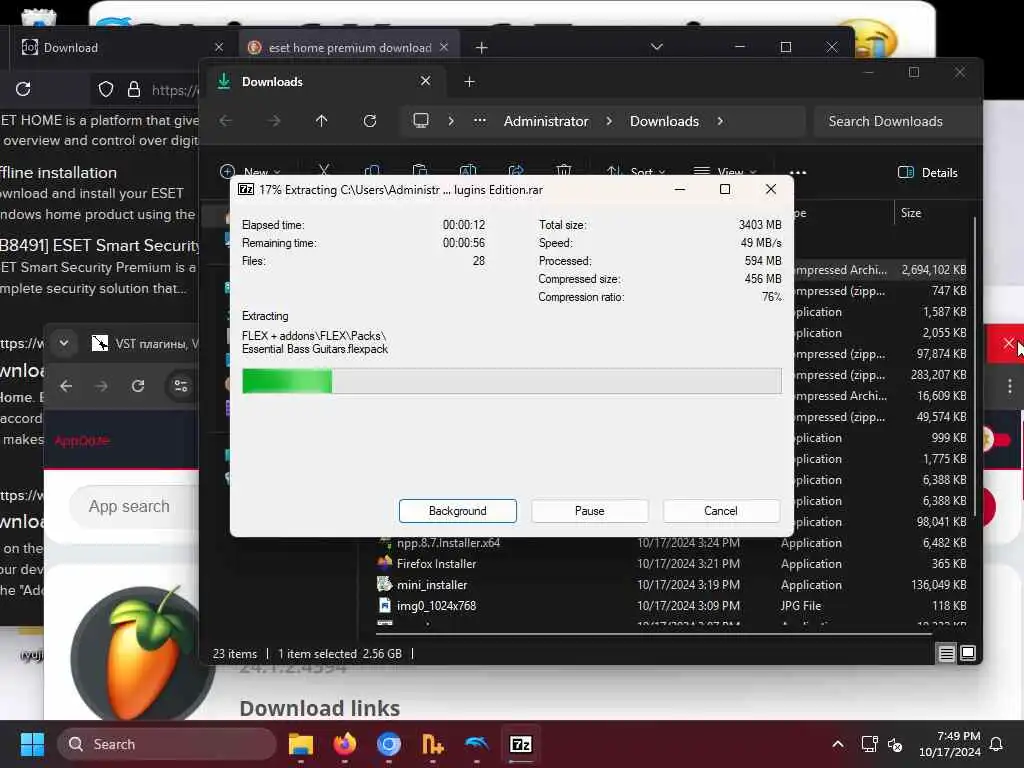Add new File Explorer tab
Viewport: 1024px width, 768px height.
(x=469, y=82)
